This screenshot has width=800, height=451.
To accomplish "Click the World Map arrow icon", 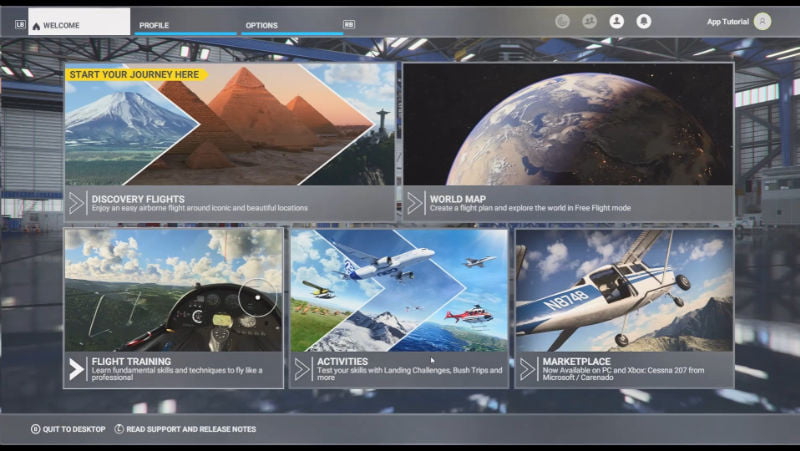I will click(x=415, y=204).
